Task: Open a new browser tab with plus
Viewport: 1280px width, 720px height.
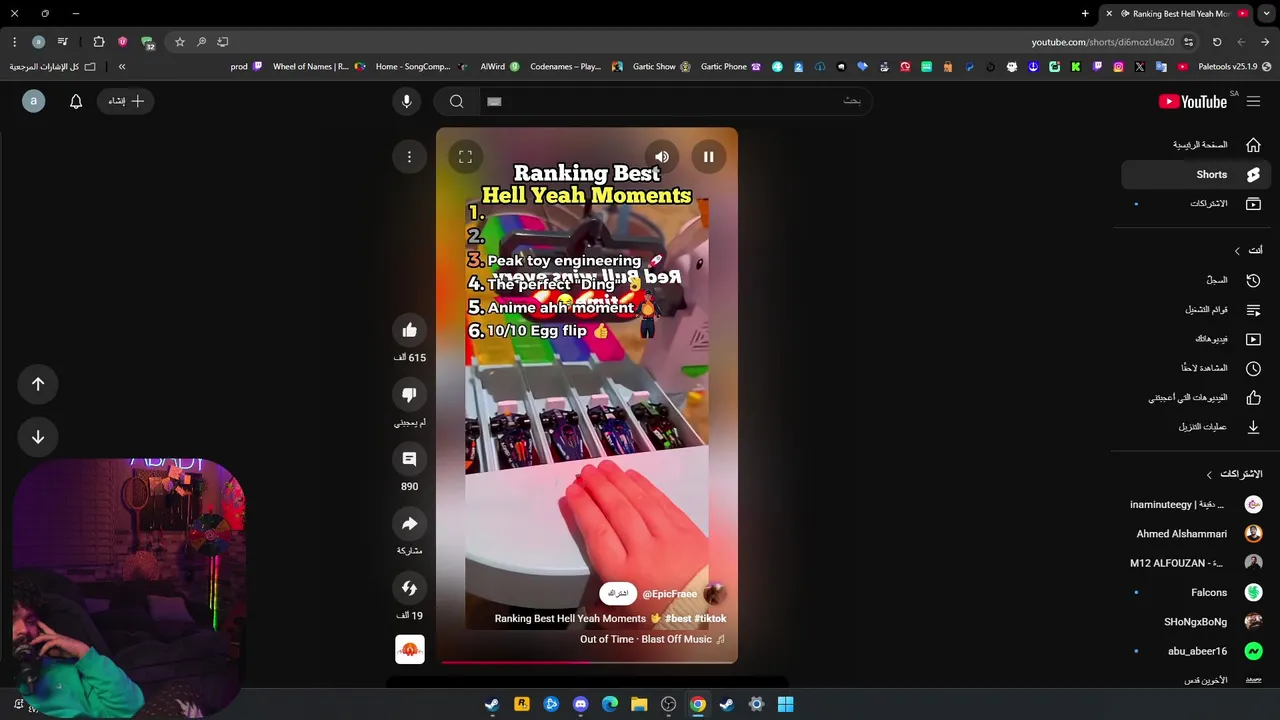Action: 1085,14
